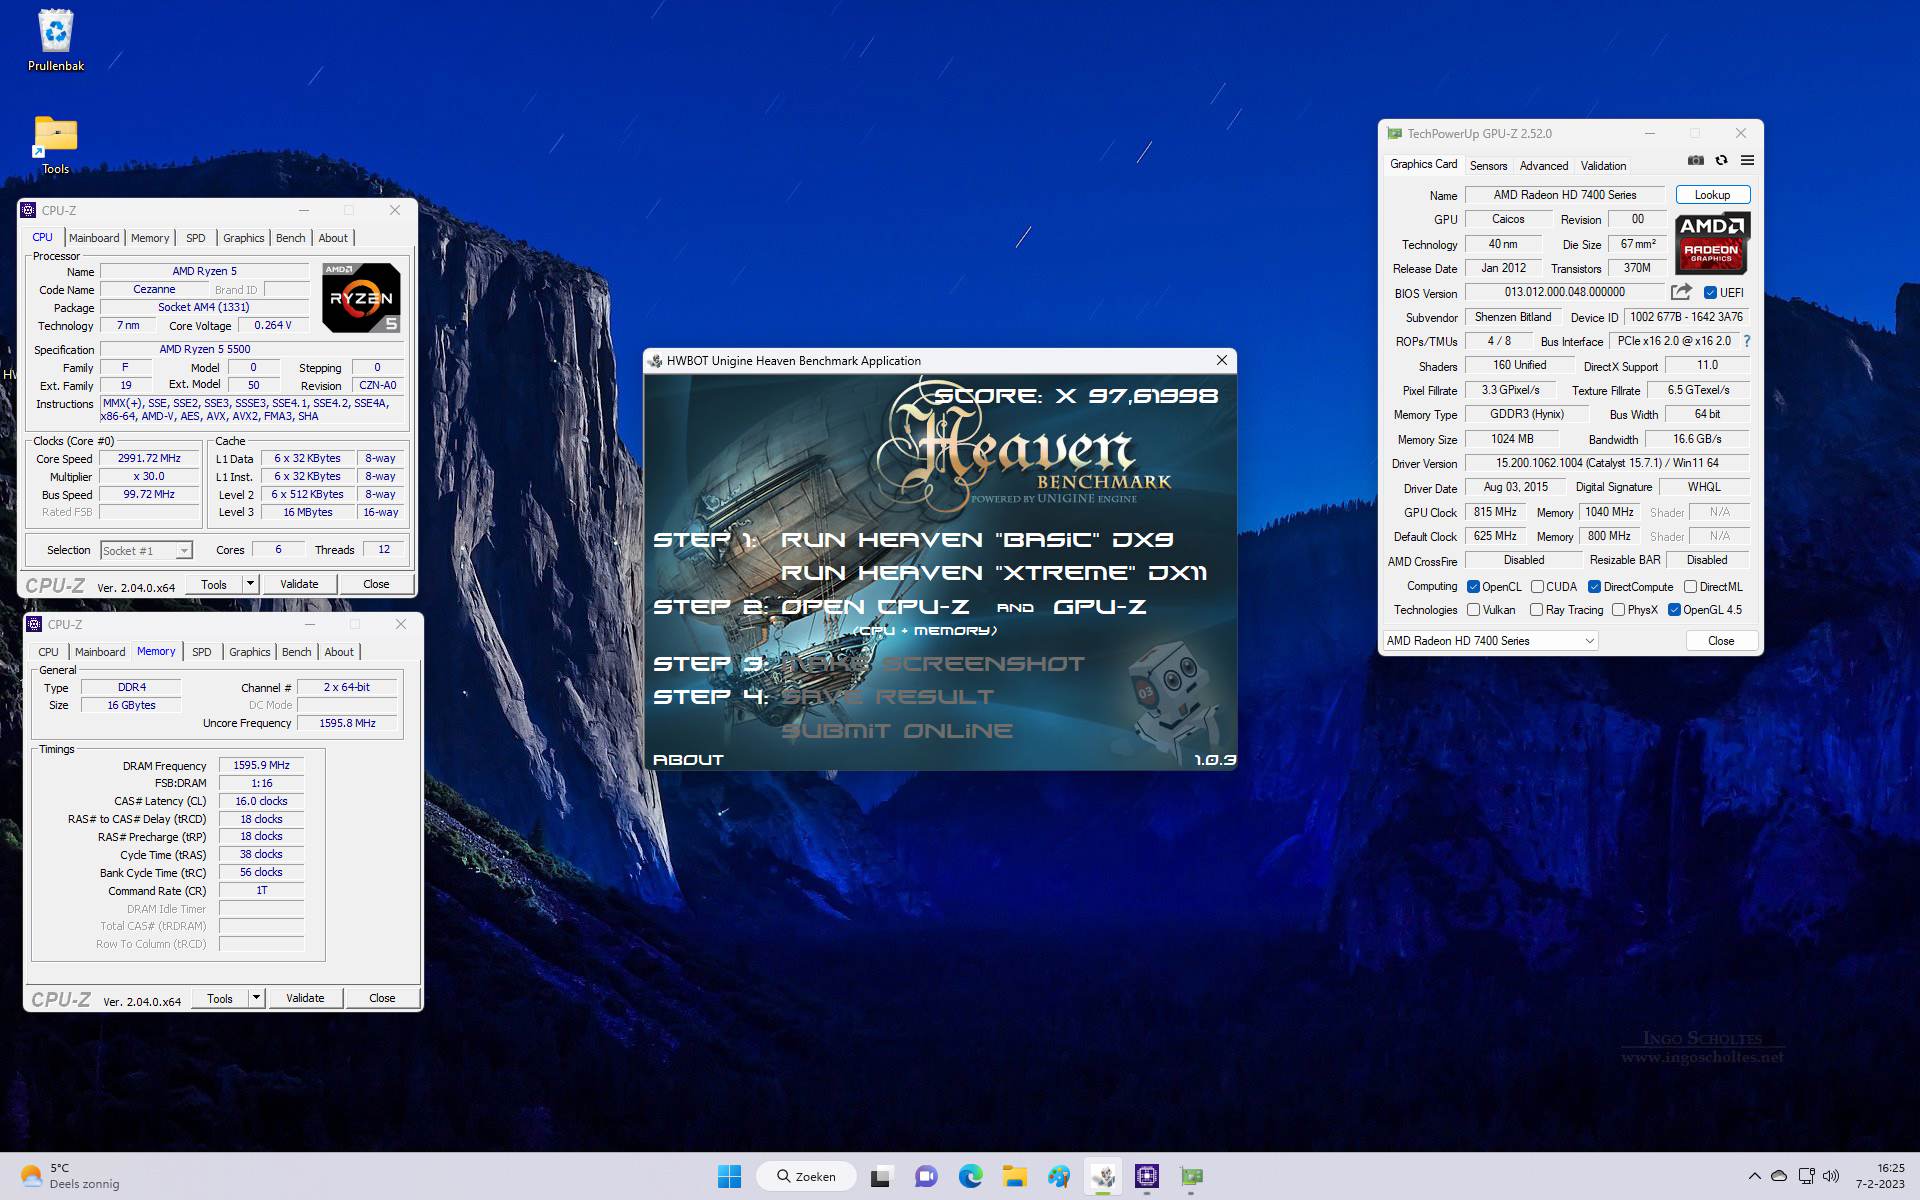
Task: Switch to Sensors tab in GPU-Z
Action: pyautogui.click(x=1488, y=166)
